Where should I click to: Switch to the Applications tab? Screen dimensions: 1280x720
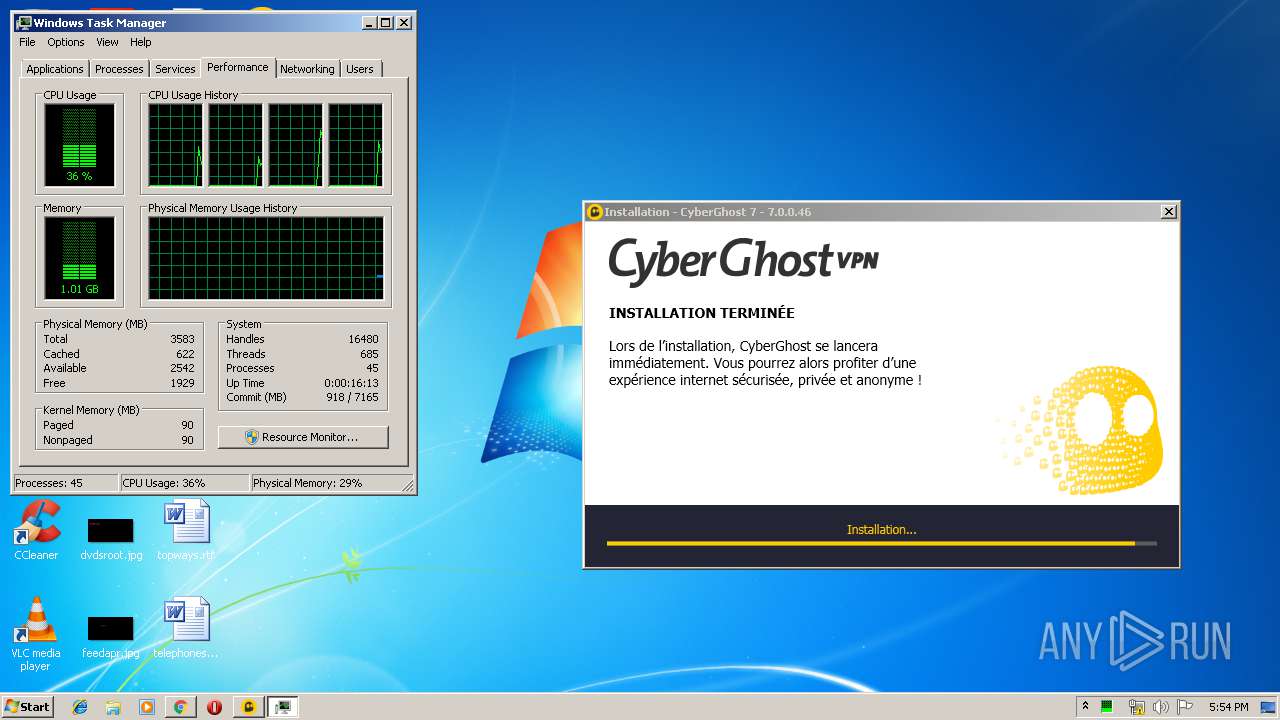(x=55, y=69)
